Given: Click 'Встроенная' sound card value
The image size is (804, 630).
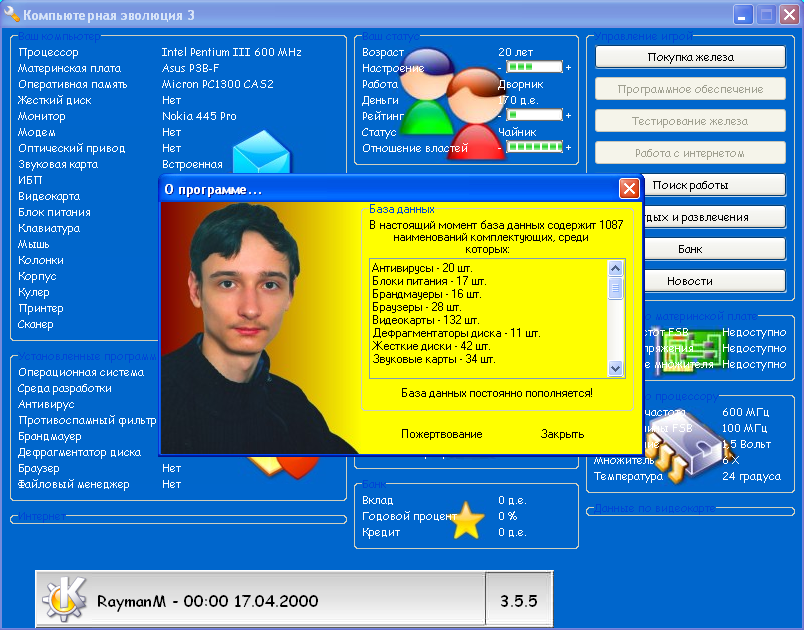Looking at the screenshot, I should coord(192,164).
